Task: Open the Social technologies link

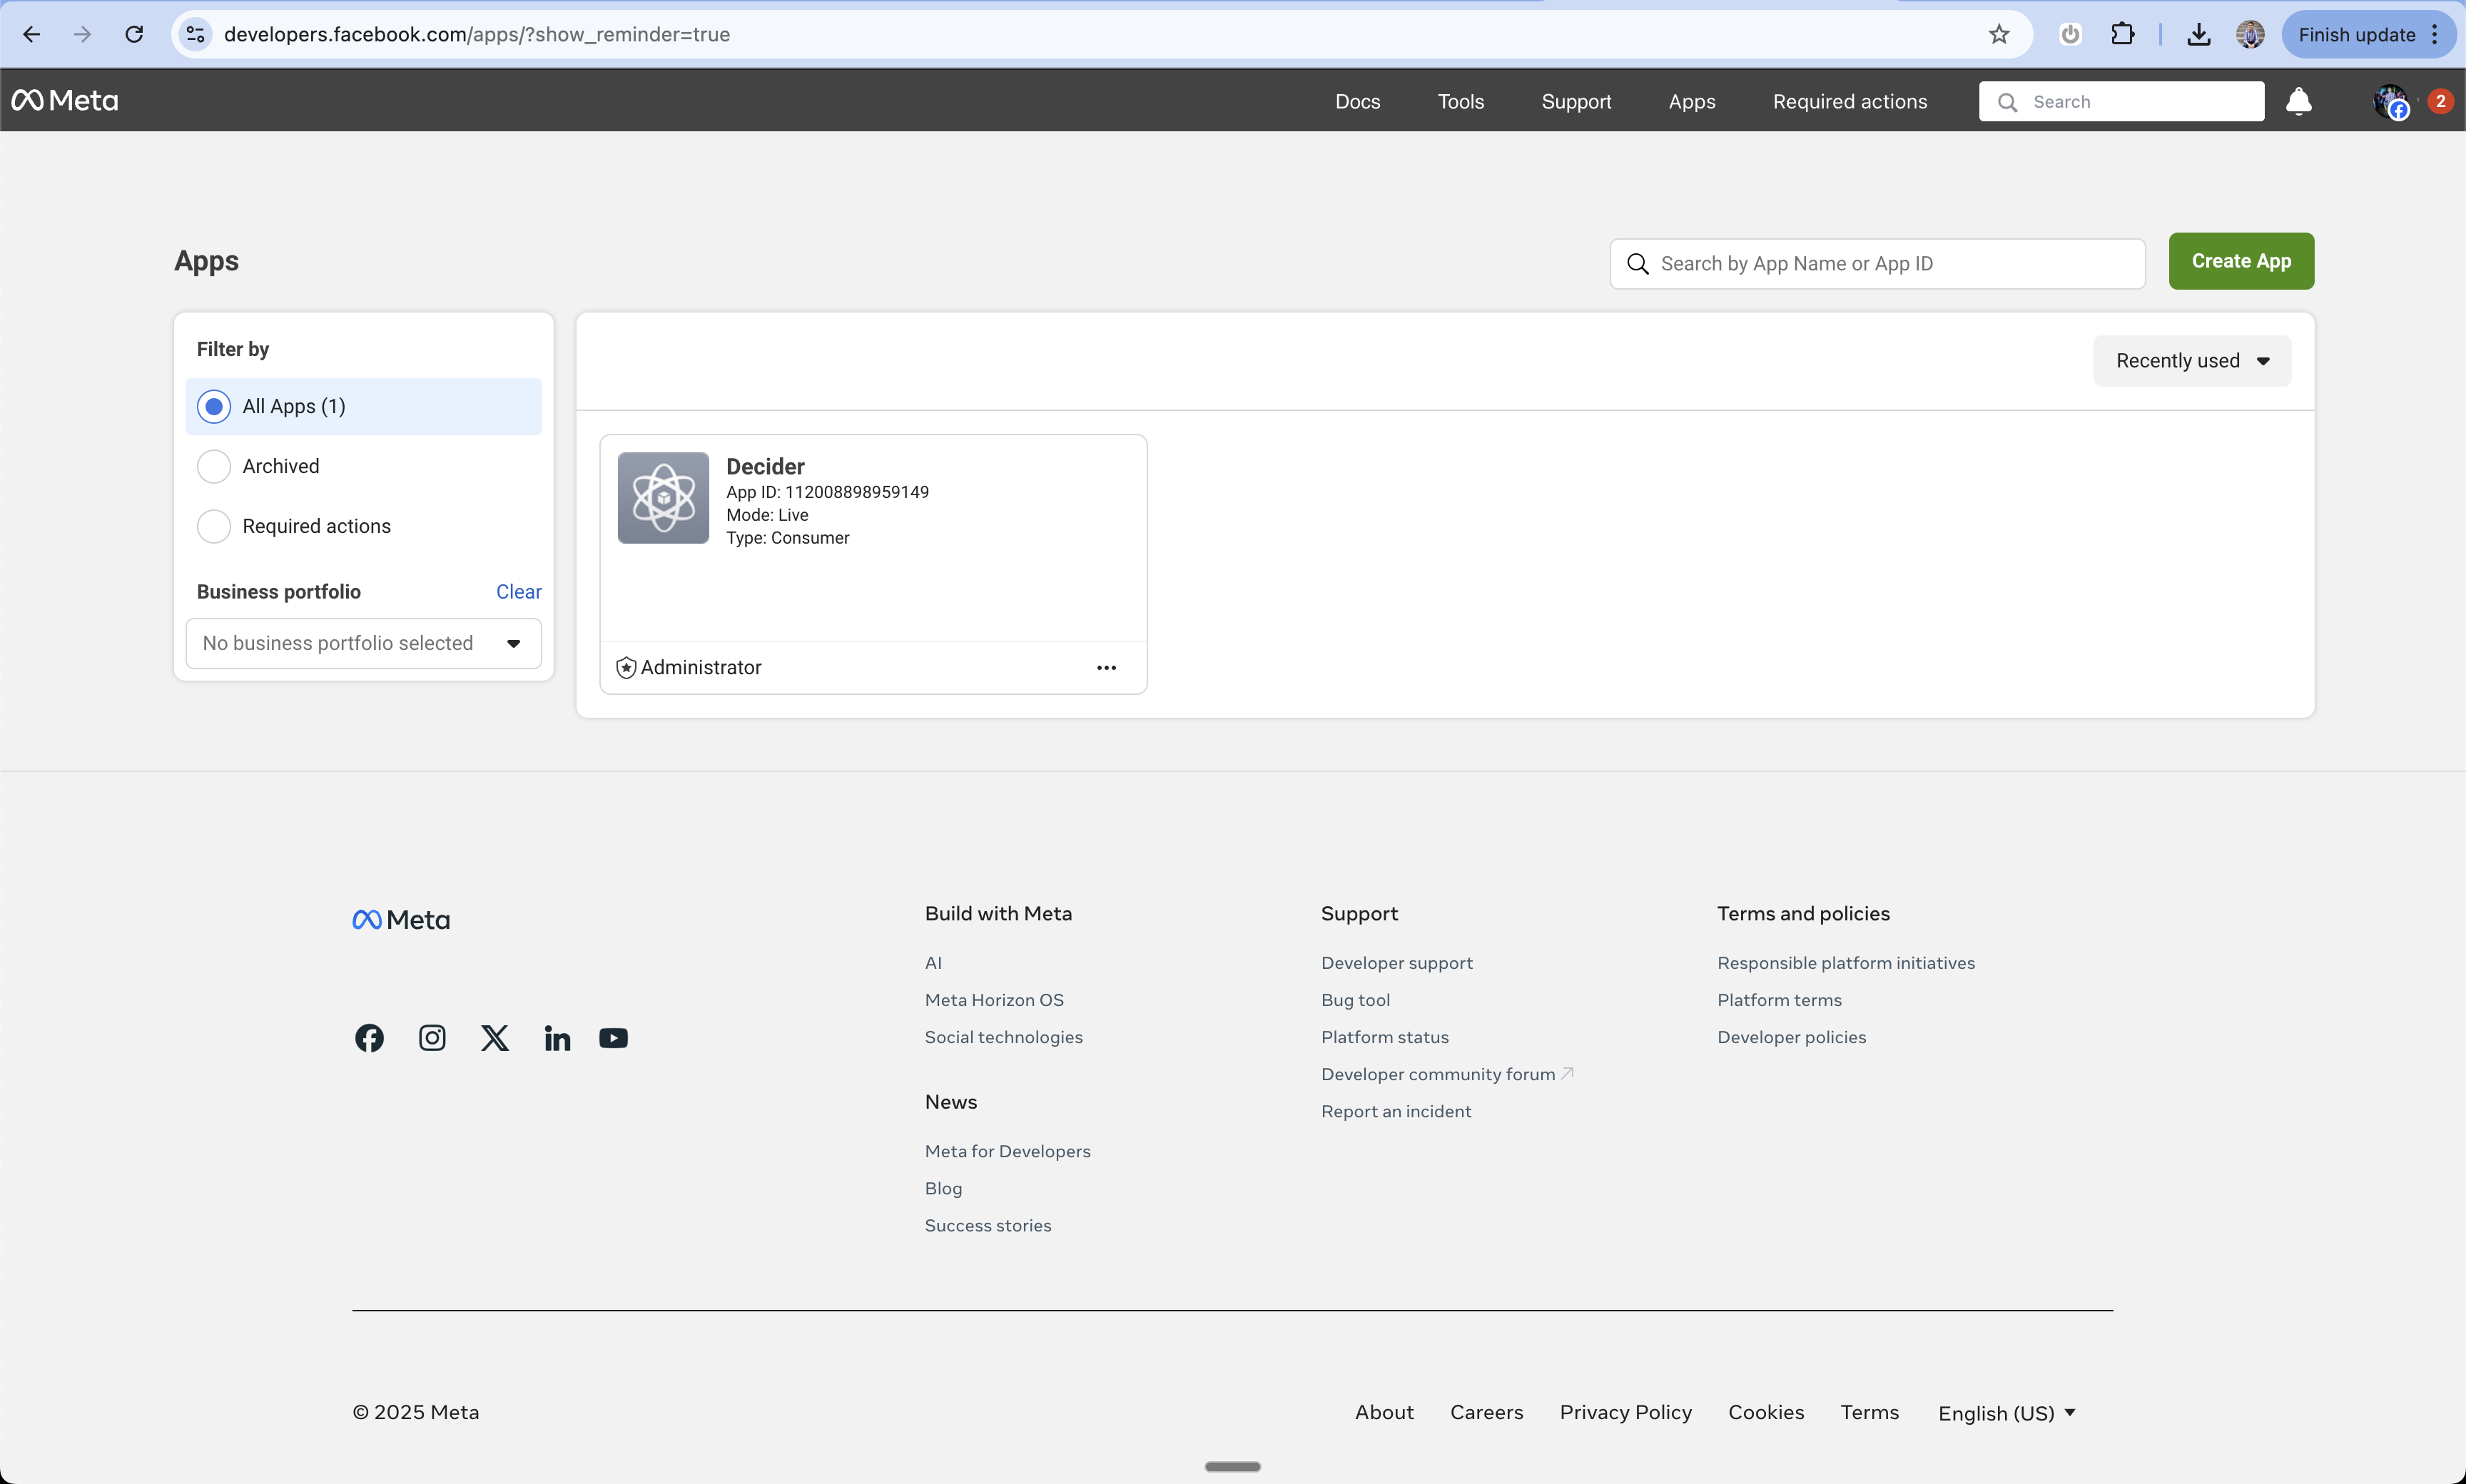Action: (x=1003, y=1037)
